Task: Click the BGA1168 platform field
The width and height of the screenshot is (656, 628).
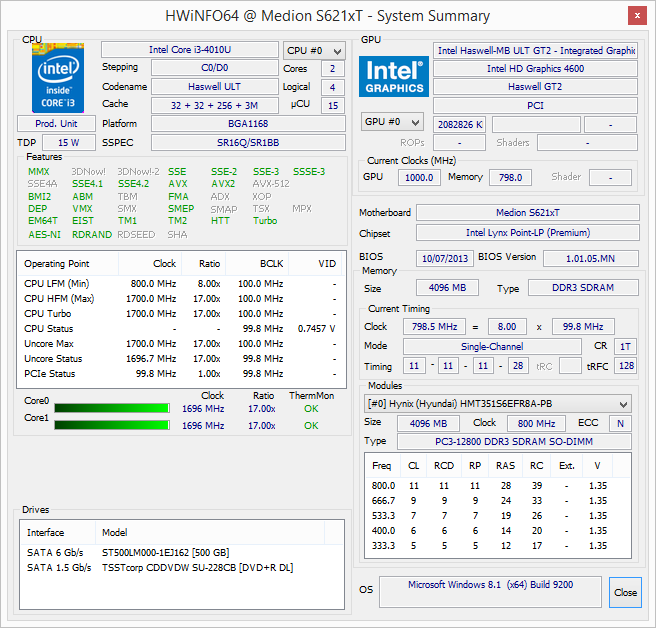Action: [248, 123]
